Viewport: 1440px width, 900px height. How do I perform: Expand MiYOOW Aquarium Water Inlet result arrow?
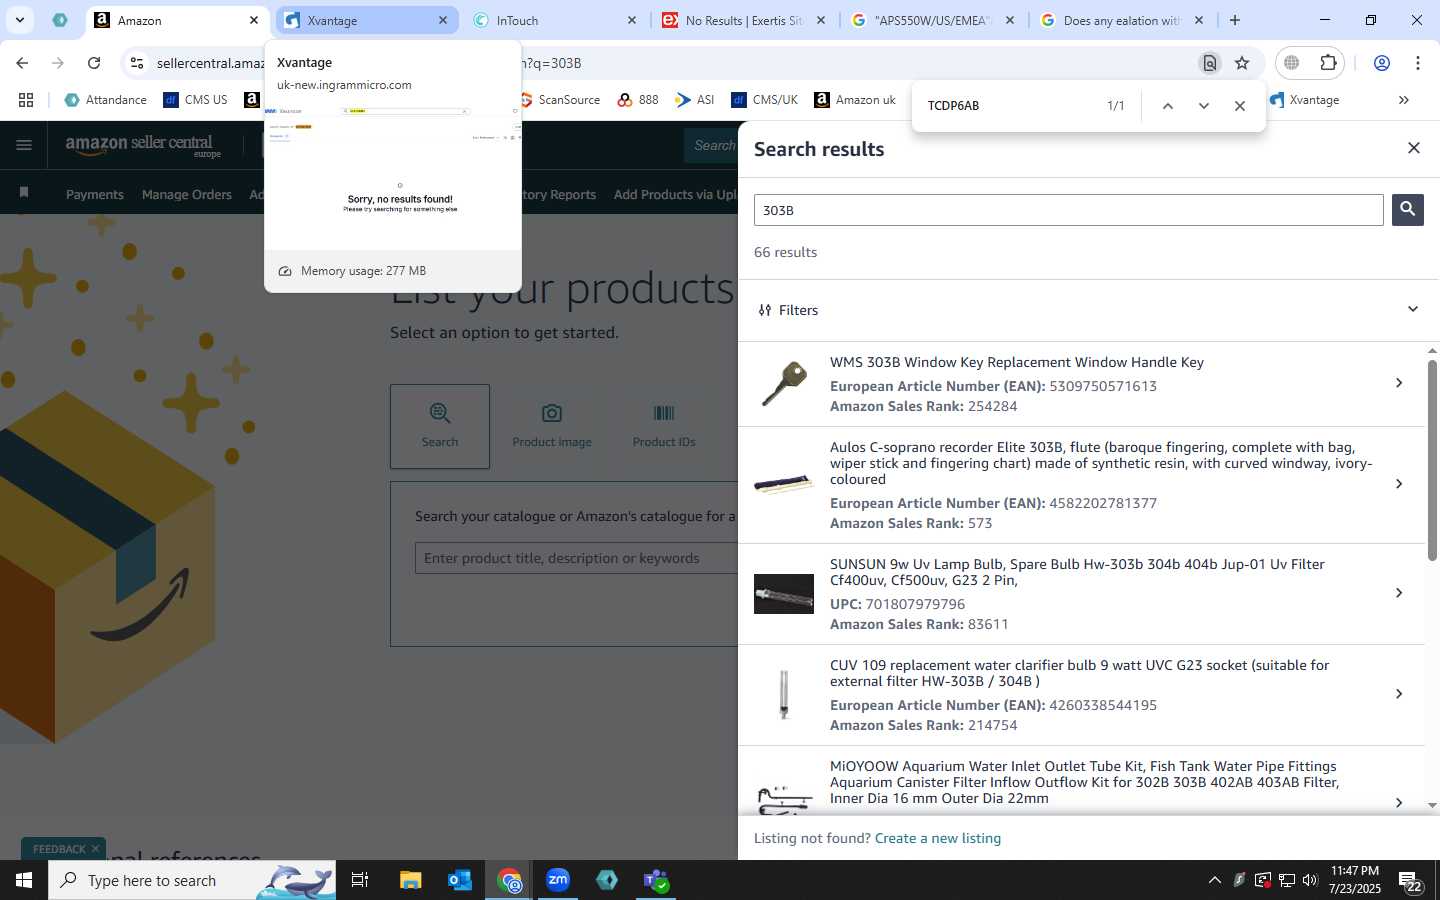(x=1398, y=802)
